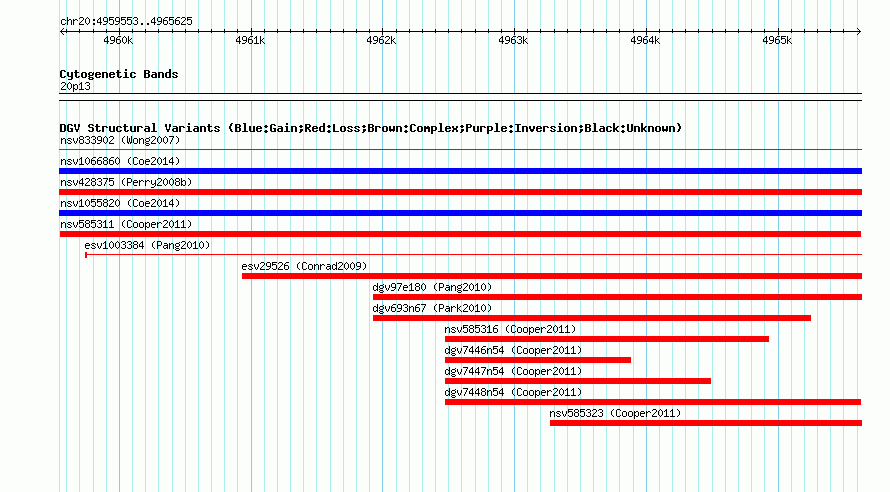Select the dgv693n67 red loss bar

point(592,318)
